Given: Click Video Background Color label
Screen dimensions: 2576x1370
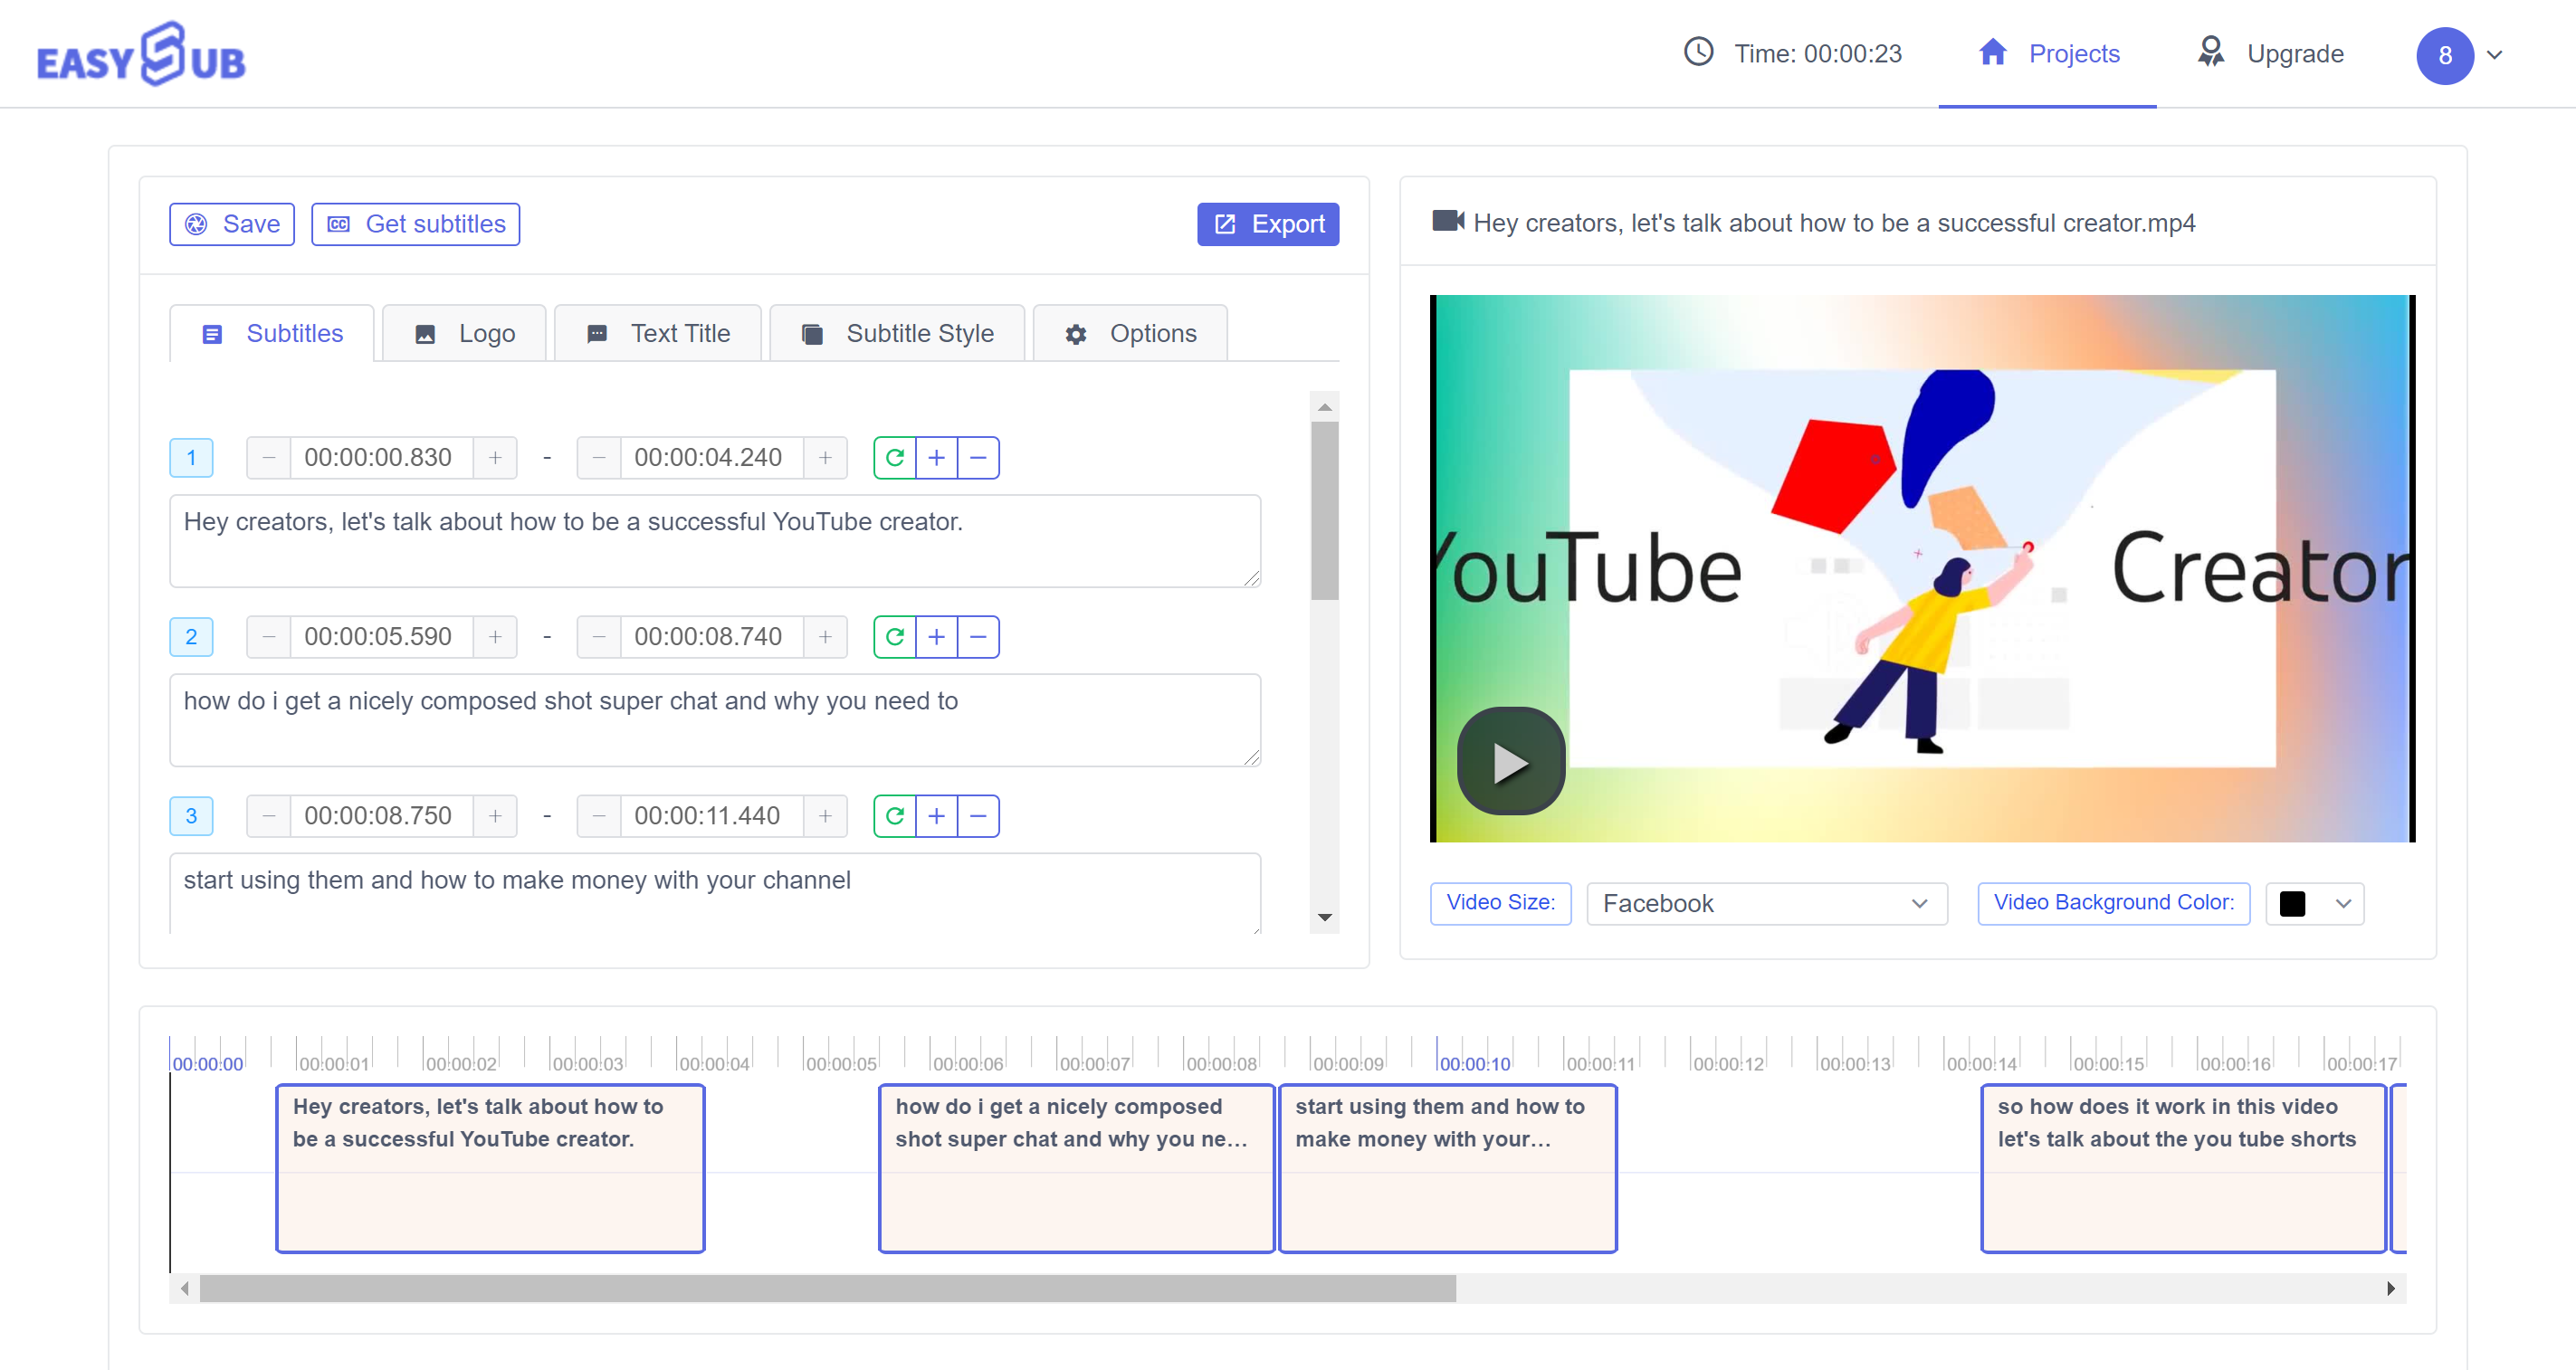Looking at the screenshot, I should 2113,903.
